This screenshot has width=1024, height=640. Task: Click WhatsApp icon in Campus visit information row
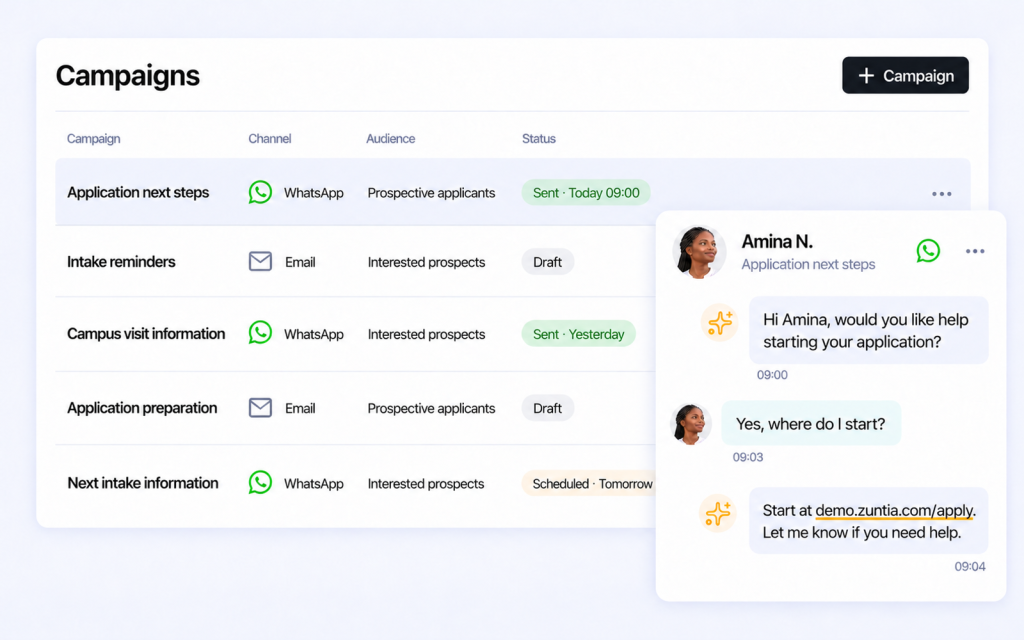point(260,332)
